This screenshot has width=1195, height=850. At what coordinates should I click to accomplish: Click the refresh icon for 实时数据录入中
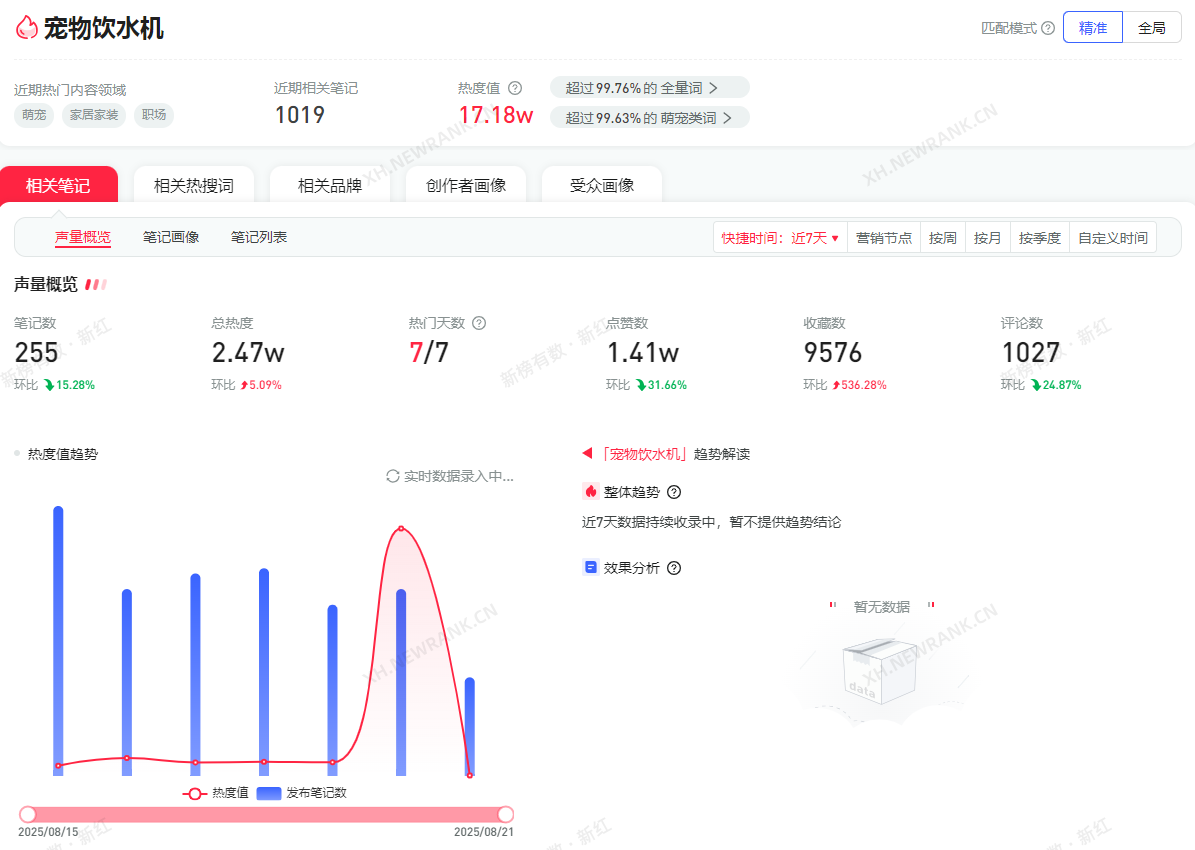point(393,476)
